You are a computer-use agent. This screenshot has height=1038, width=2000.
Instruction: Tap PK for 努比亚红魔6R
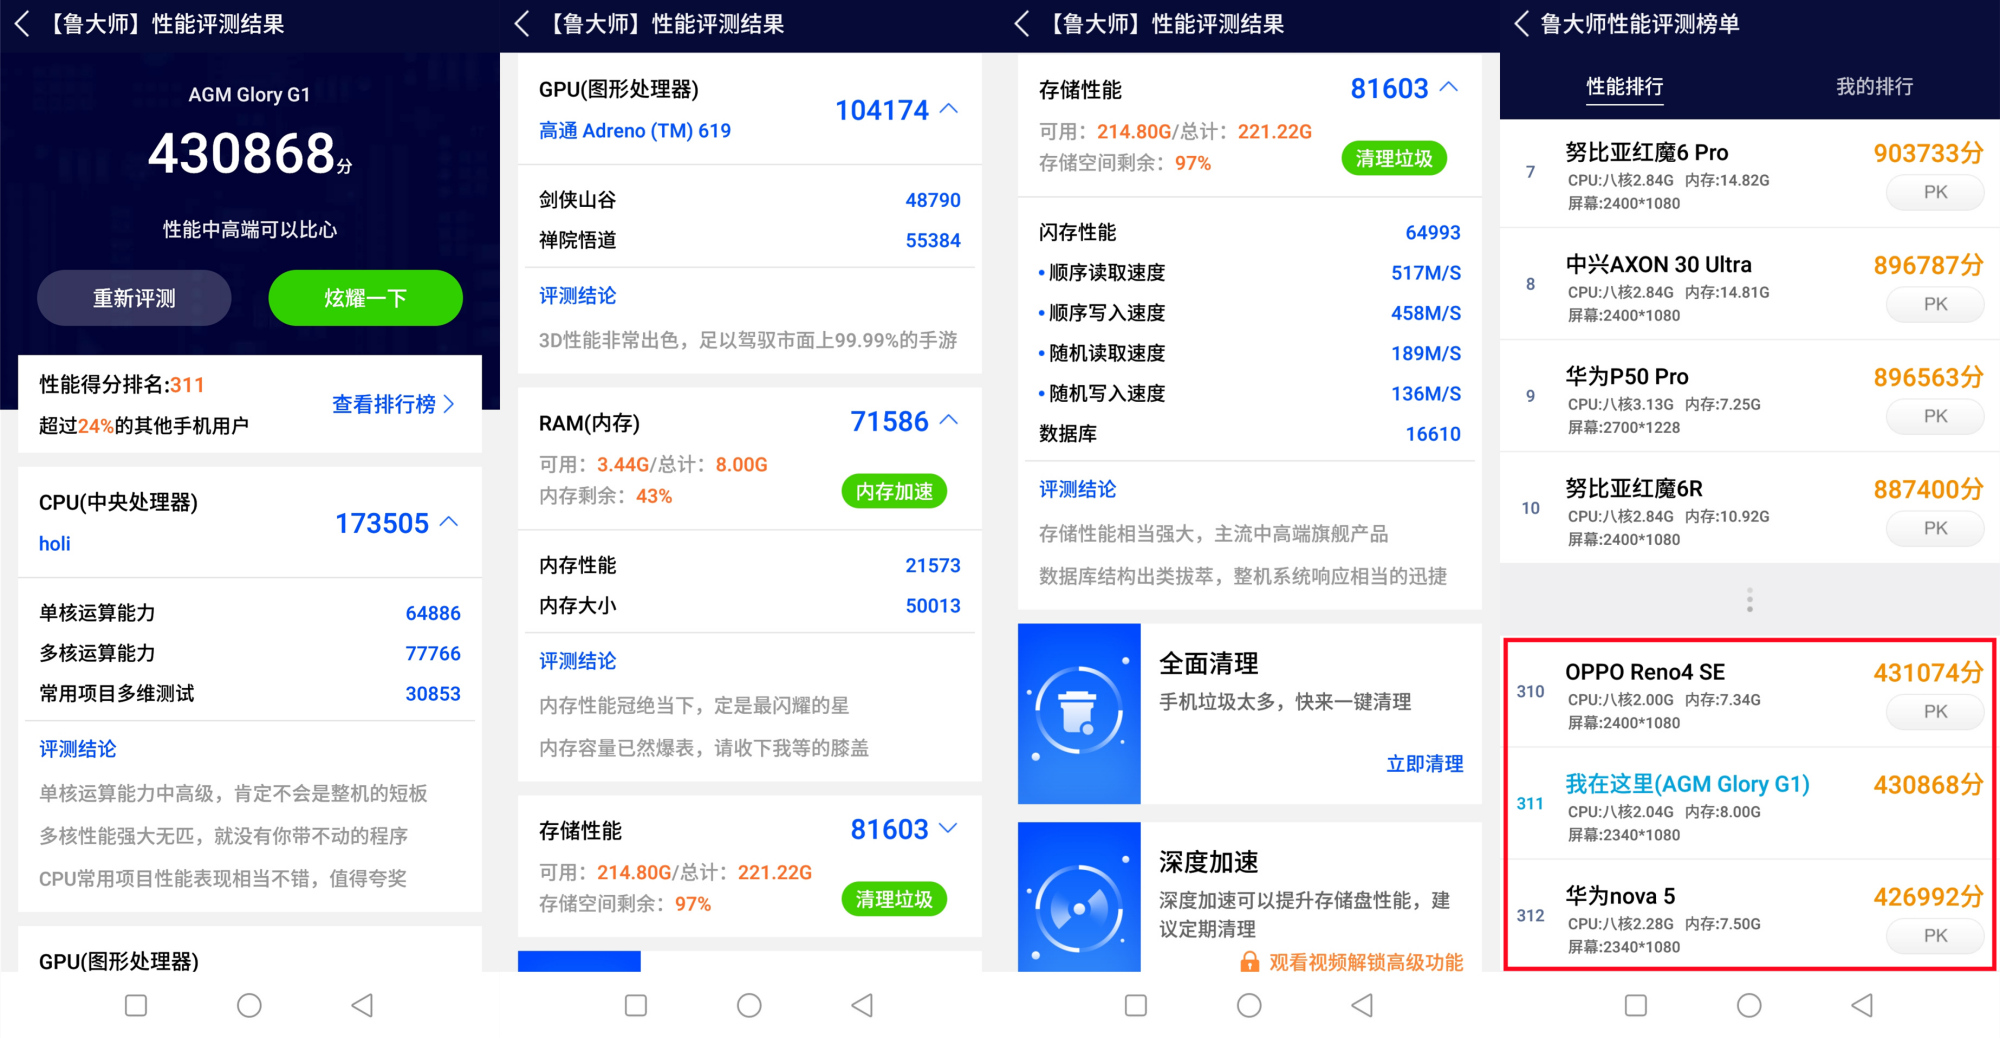(x=1935, y=528)
